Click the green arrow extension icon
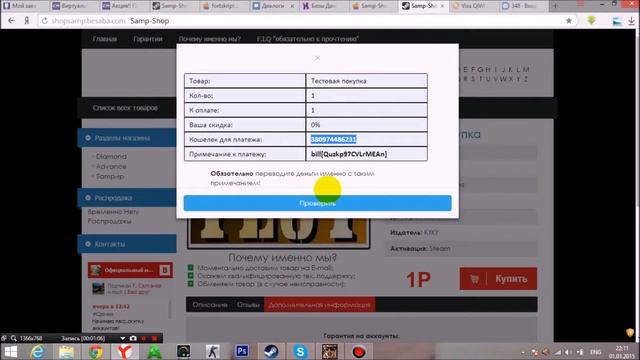 (591, 20)
